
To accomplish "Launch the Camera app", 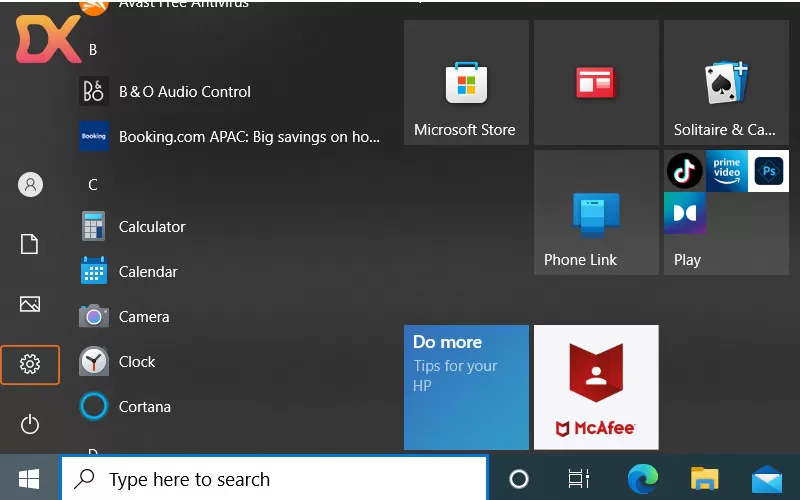I will (x=143, y=317).
